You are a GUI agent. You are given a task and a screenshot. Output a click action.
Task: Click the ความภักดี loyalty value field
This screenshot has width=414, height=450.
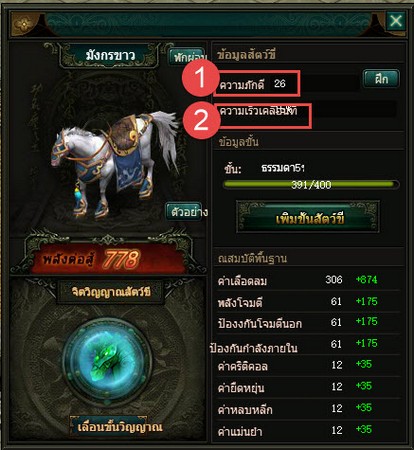(x=257, y=83)
